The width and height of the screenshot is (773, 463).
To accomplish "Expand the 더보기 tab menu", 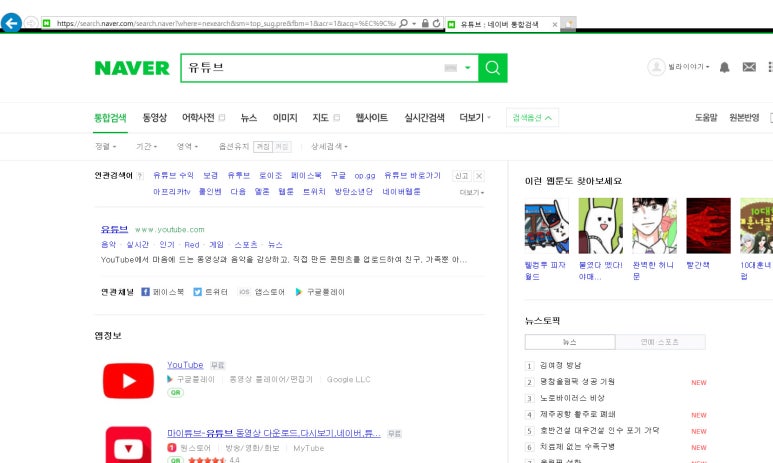I will coord(475,117).
